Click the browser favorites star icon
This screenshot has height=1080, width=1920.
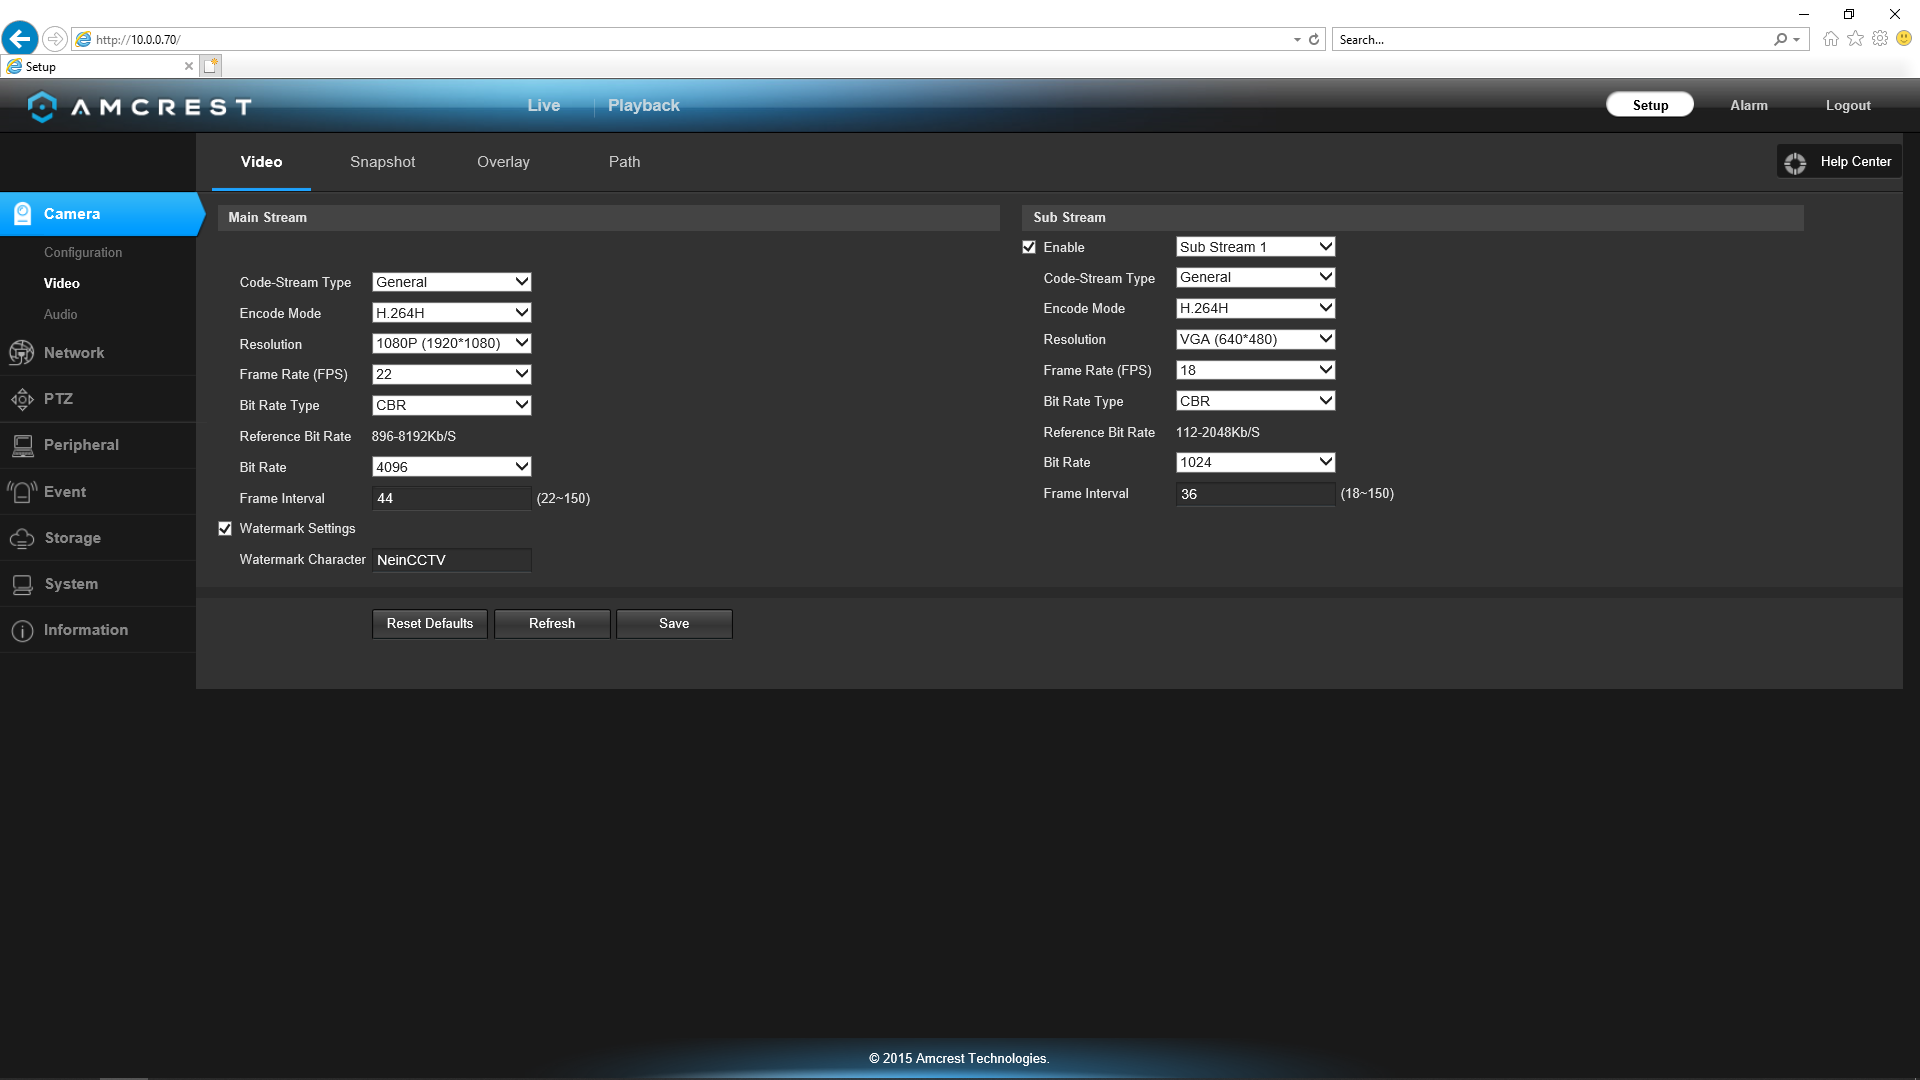[x=1855, y=39]
